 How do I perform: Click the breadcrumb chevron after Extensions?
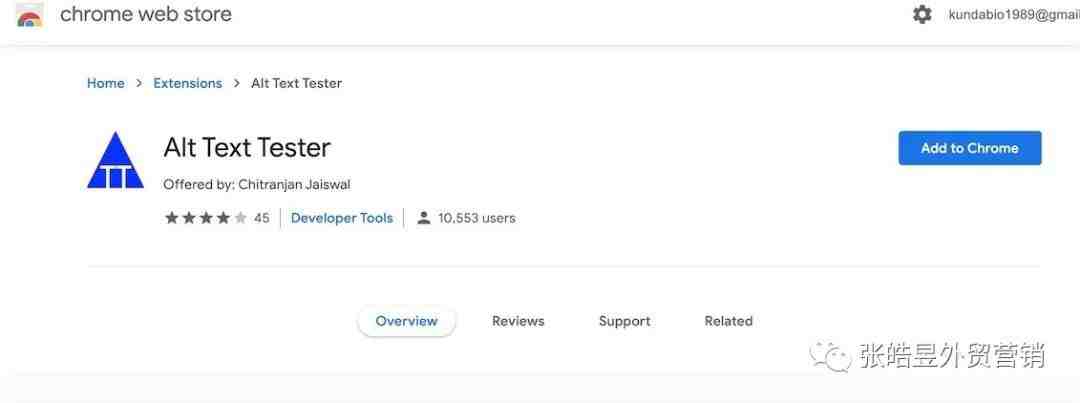coord(237,83)
